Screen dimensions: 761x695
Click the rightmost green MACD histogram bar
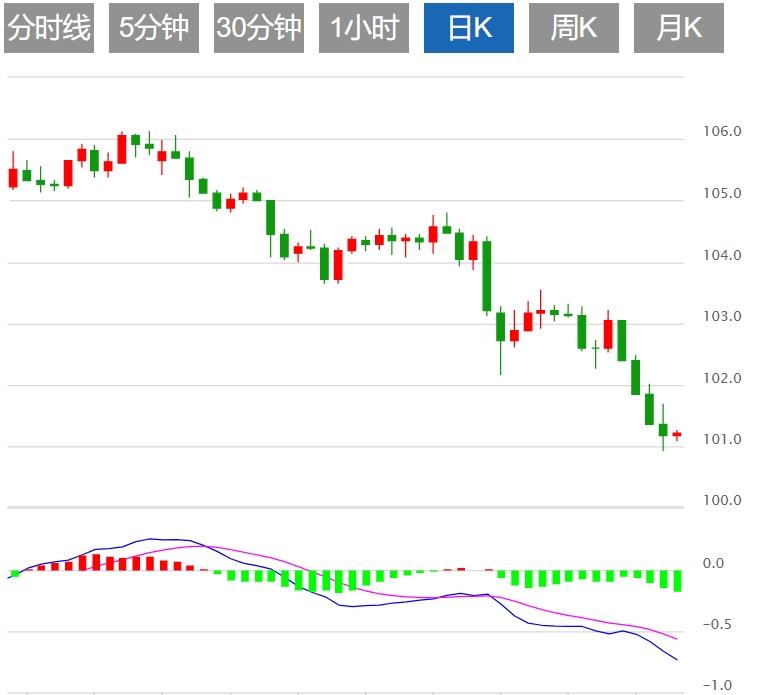pyautogui.click(x=677, y=581)
